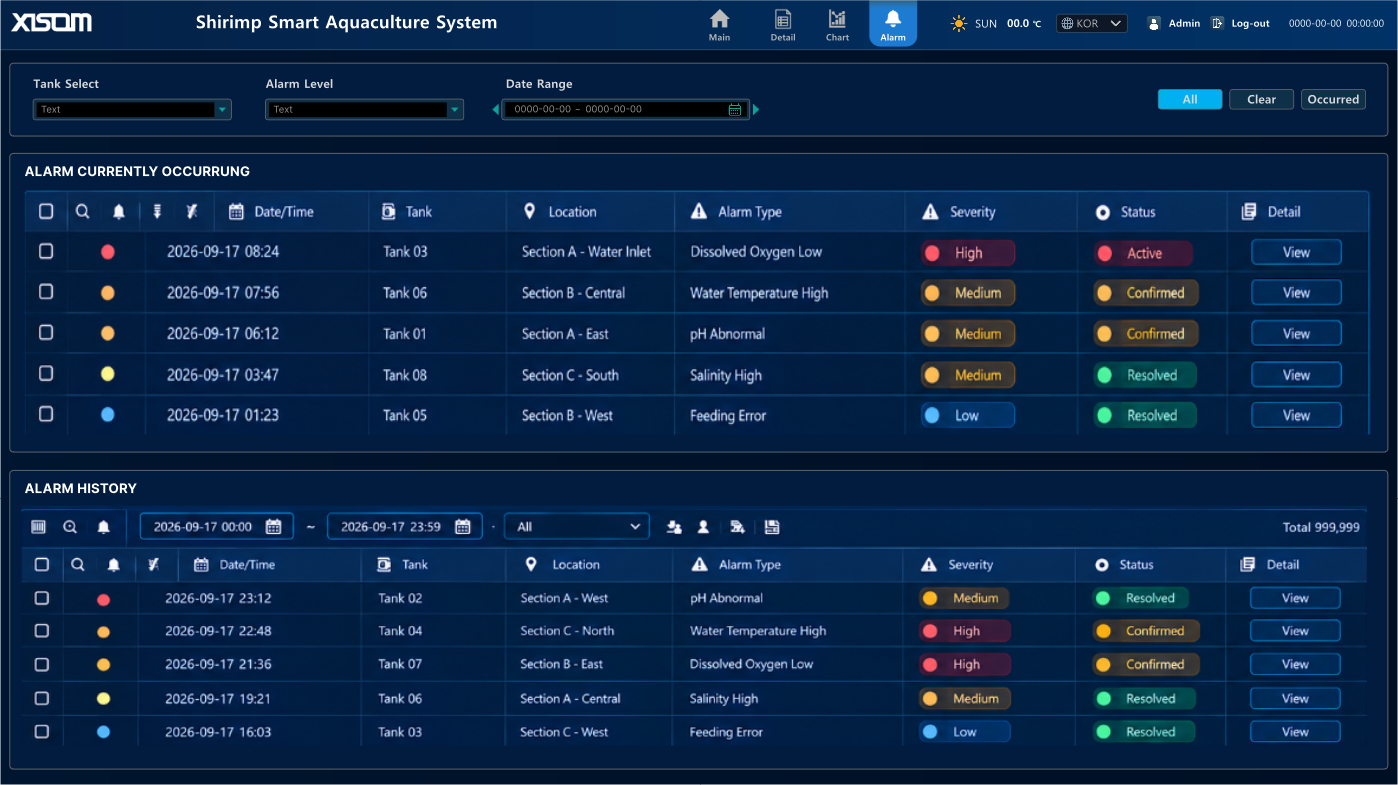Toggle select-all checkbox in current alarms header
The width and height of the screenshot is (1398, 785).
click(x=46, y=211)
